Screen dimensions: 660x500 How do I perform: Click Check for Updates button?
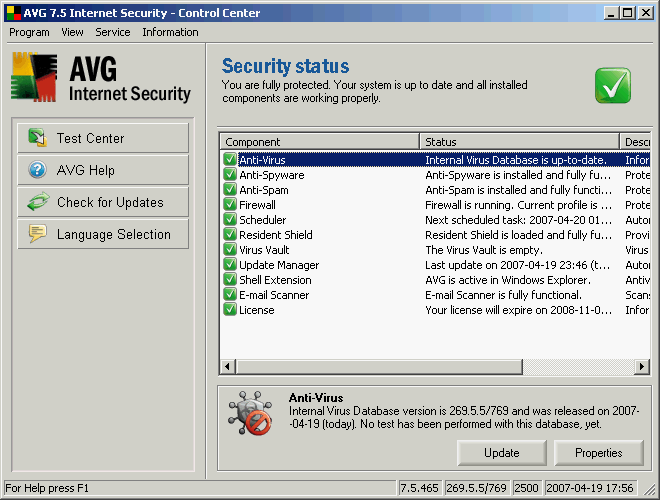(x=103, y=202)
